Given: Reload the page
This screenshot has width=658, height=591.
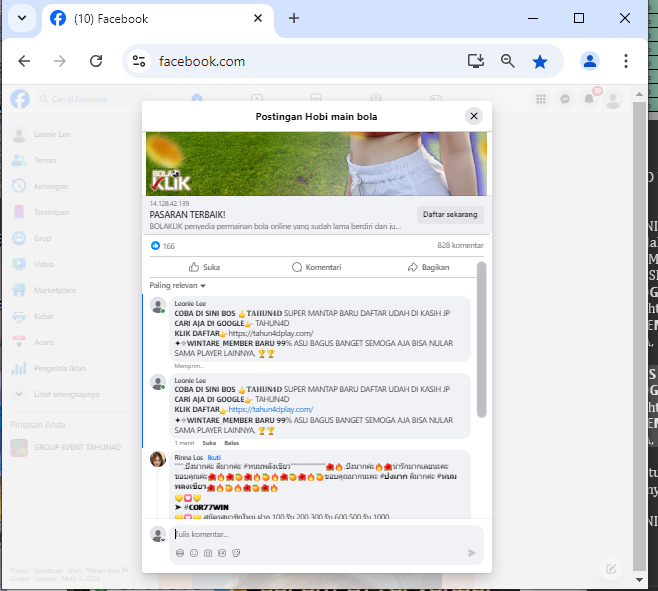Looking at the screenshot, I should (x=96, y=61).
